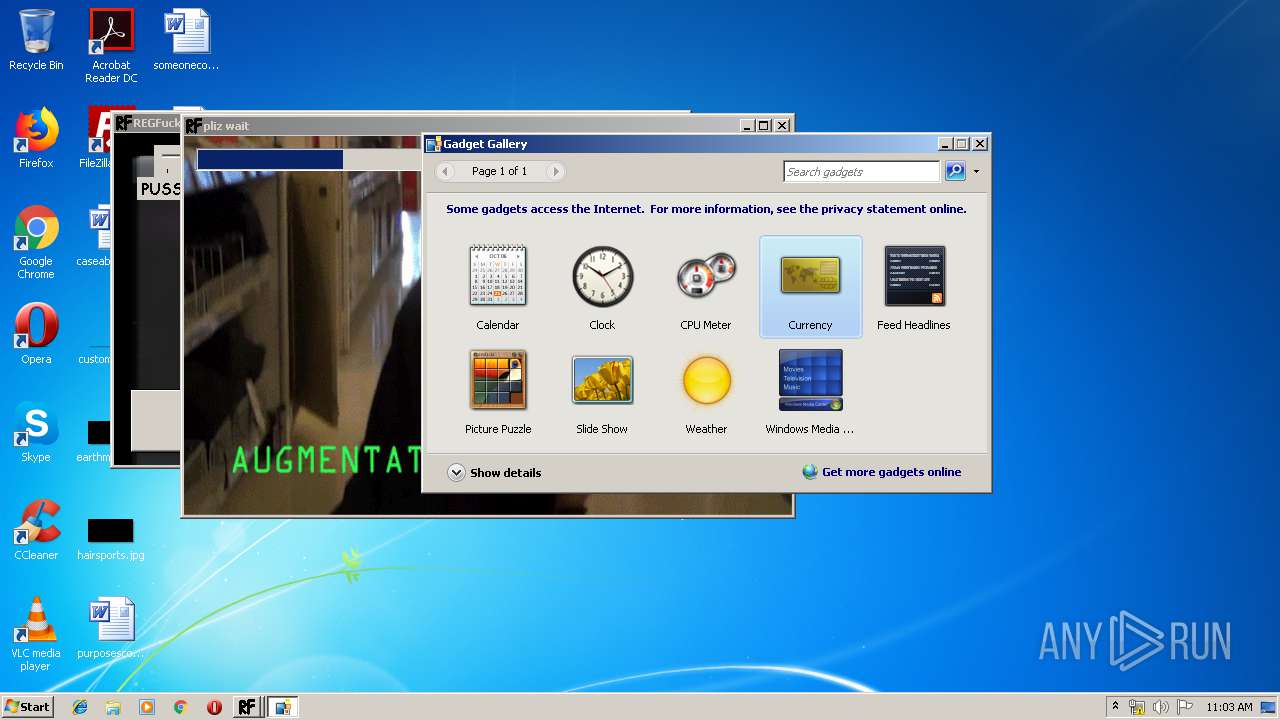Screen dimensions: 1280x720
Task: Click the Opera taskbar icon
Action: click(x=214, y=707)
